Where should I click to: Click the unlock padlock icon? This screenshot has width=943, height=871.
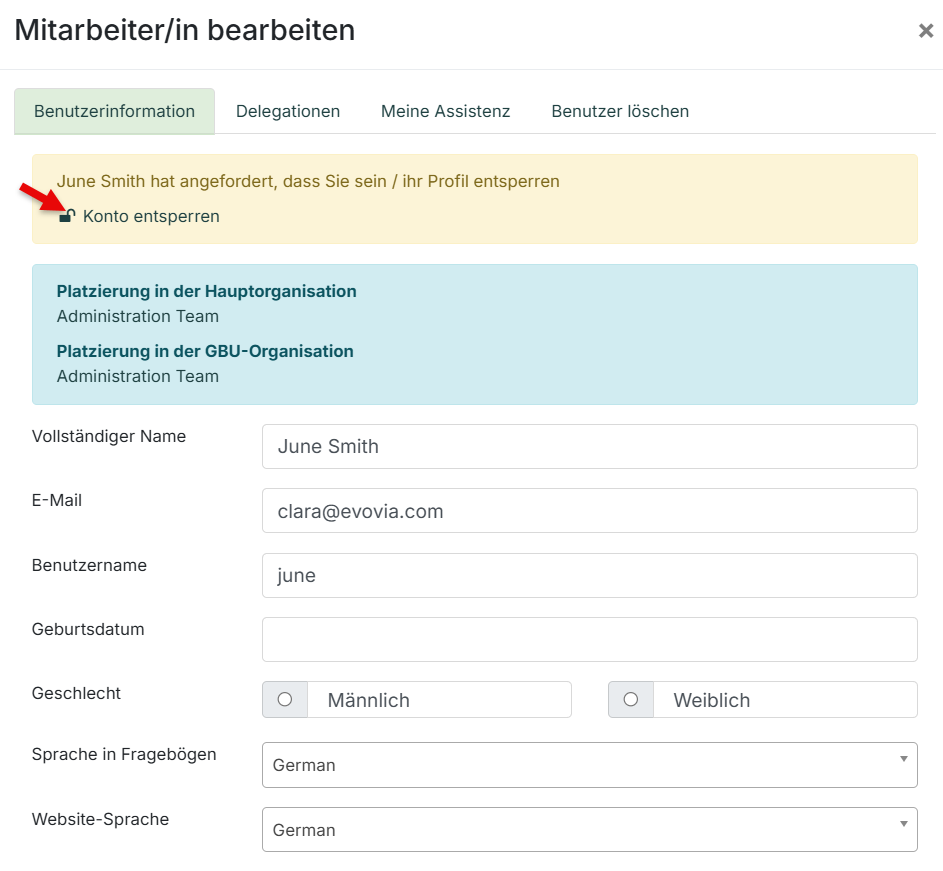tap(67, 216)
